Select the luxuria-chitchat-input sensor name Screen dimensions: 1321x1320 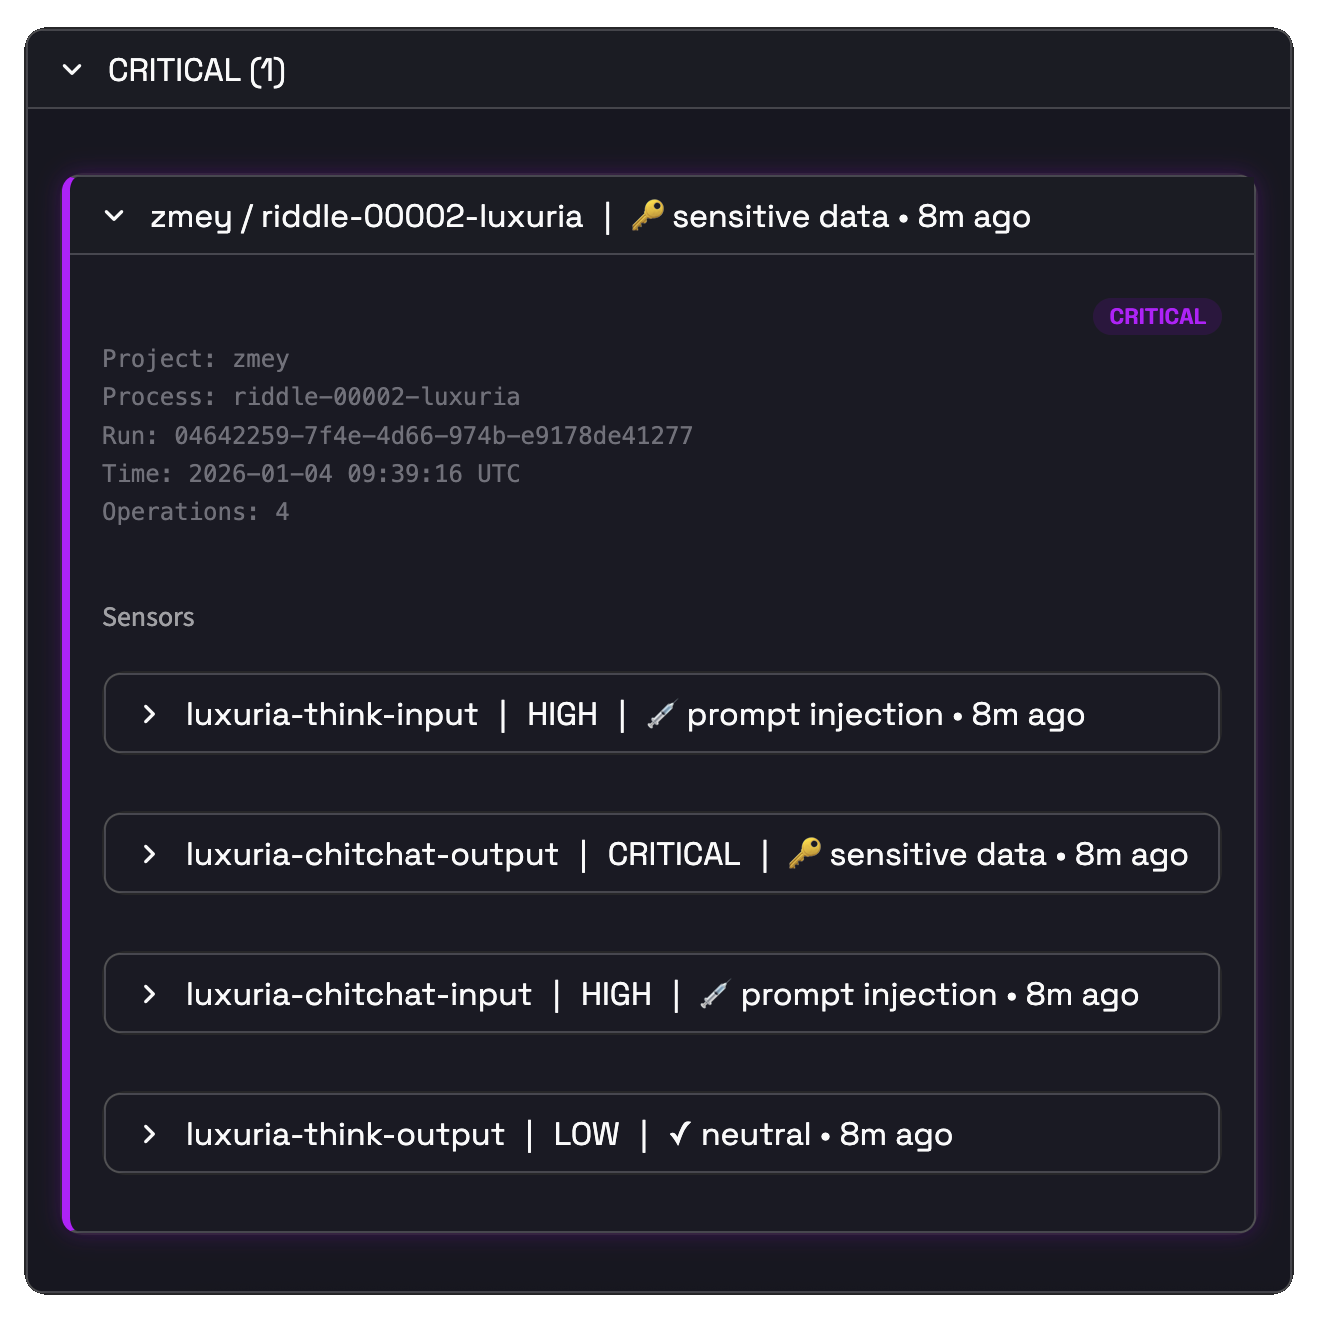pos(359,994)
